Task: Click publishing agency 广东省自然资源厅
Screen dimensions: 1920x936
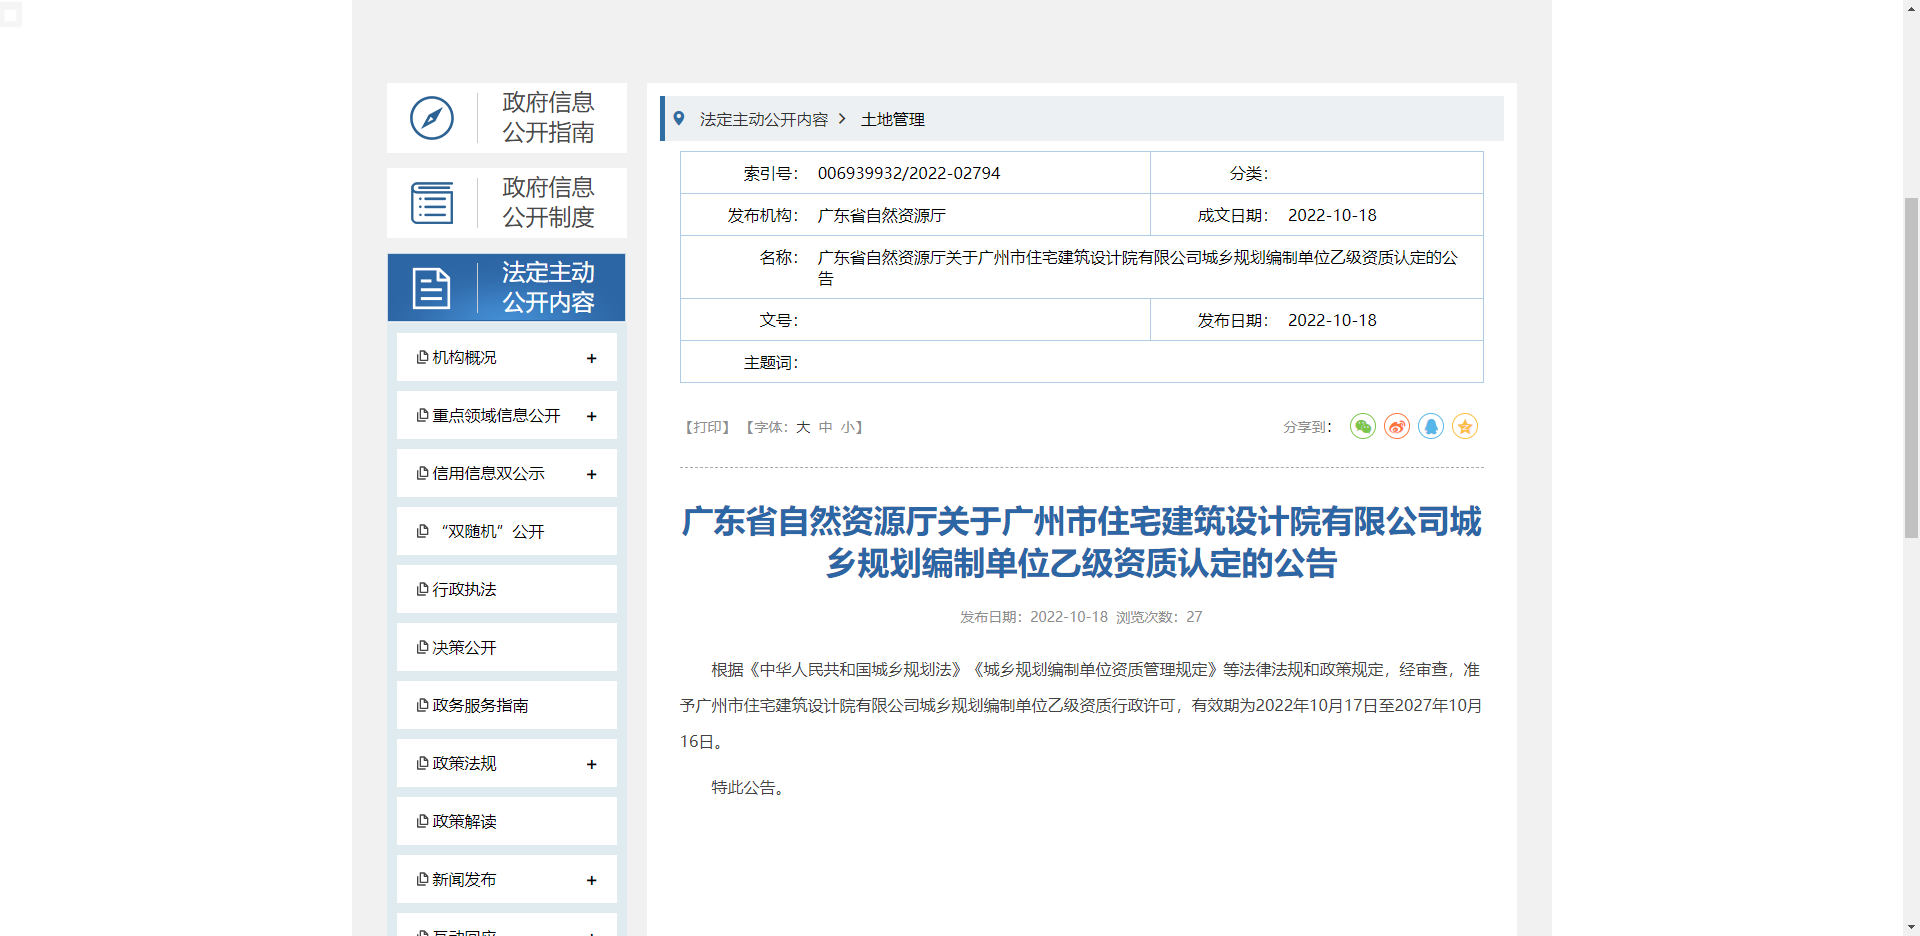Action: (x=882, y=215)
